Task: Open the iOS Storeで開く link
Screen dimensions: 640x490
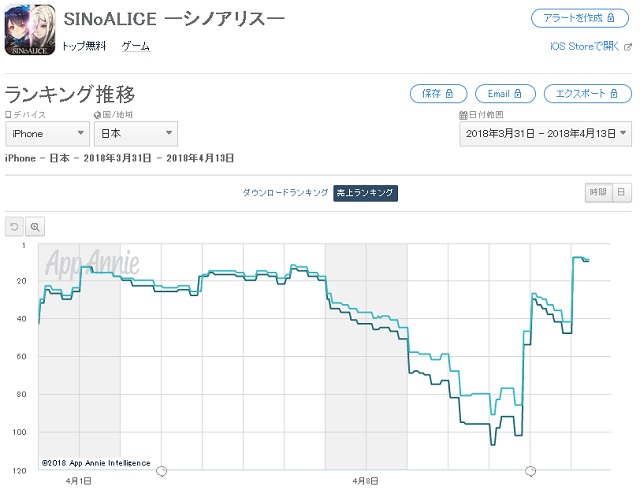Action: click(x=584, y=47)
